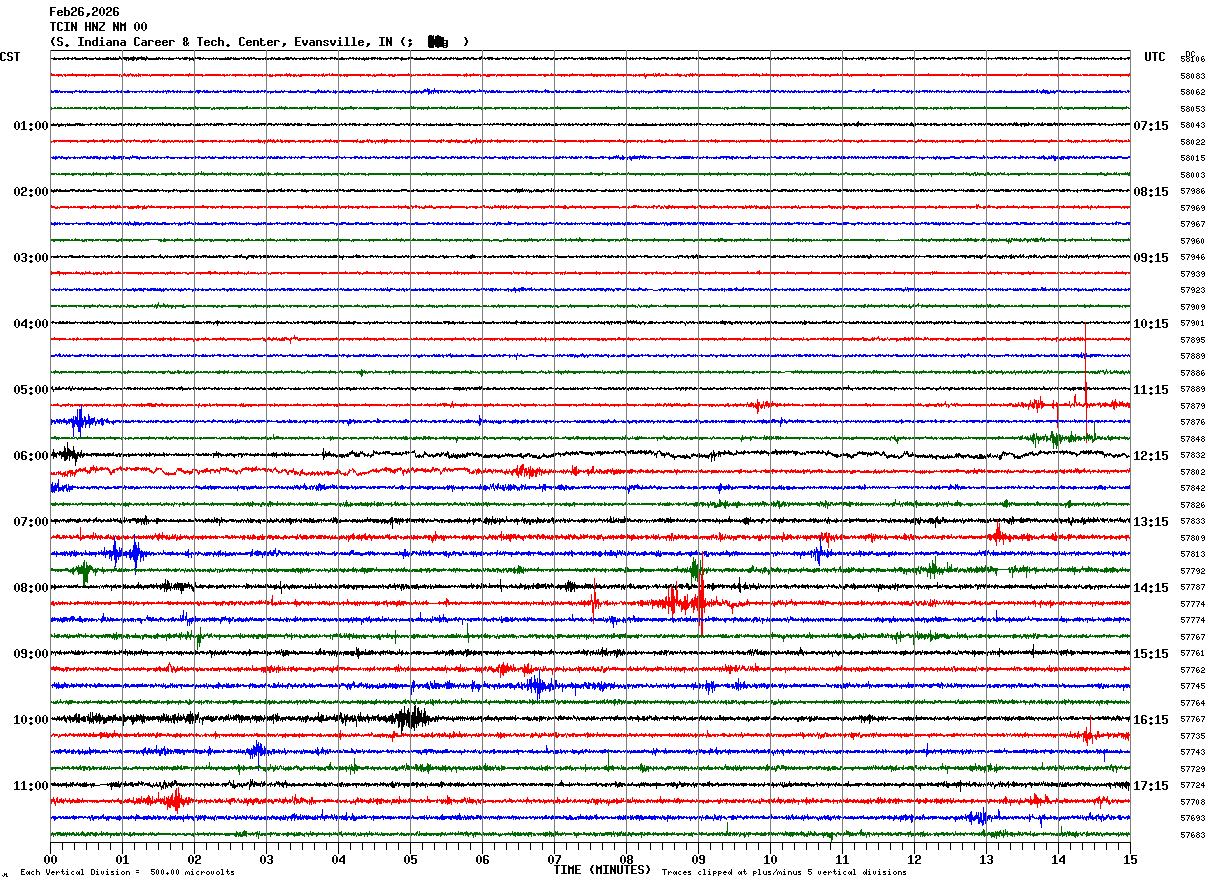Click the CST timezone label
The height and width of the screenshot is (886, 1210).
10,57
